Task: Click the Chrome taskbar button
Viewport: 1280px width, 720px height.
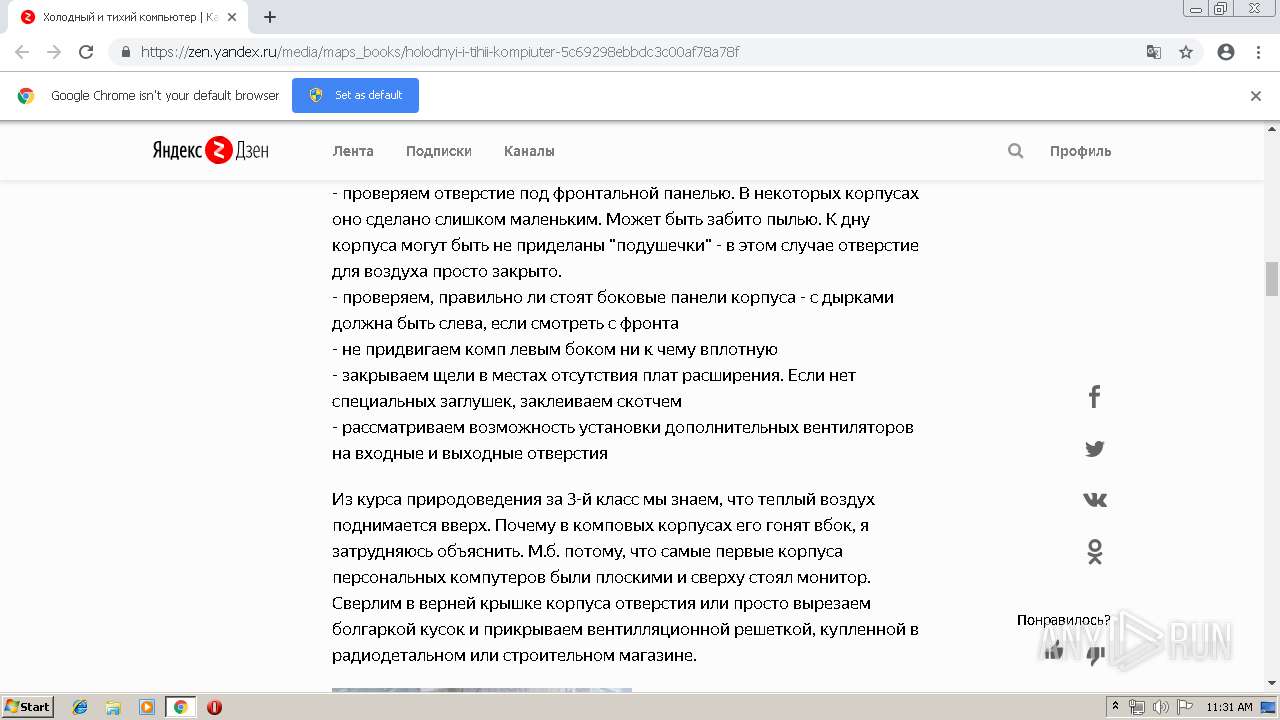Action: coord(180,707)
